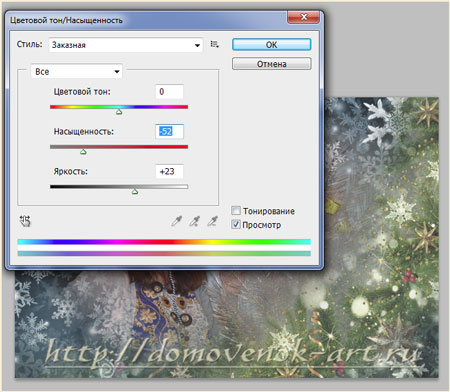450x392 pixels.
Task: Click the Яркость label text
Action: tap(70, 172)
